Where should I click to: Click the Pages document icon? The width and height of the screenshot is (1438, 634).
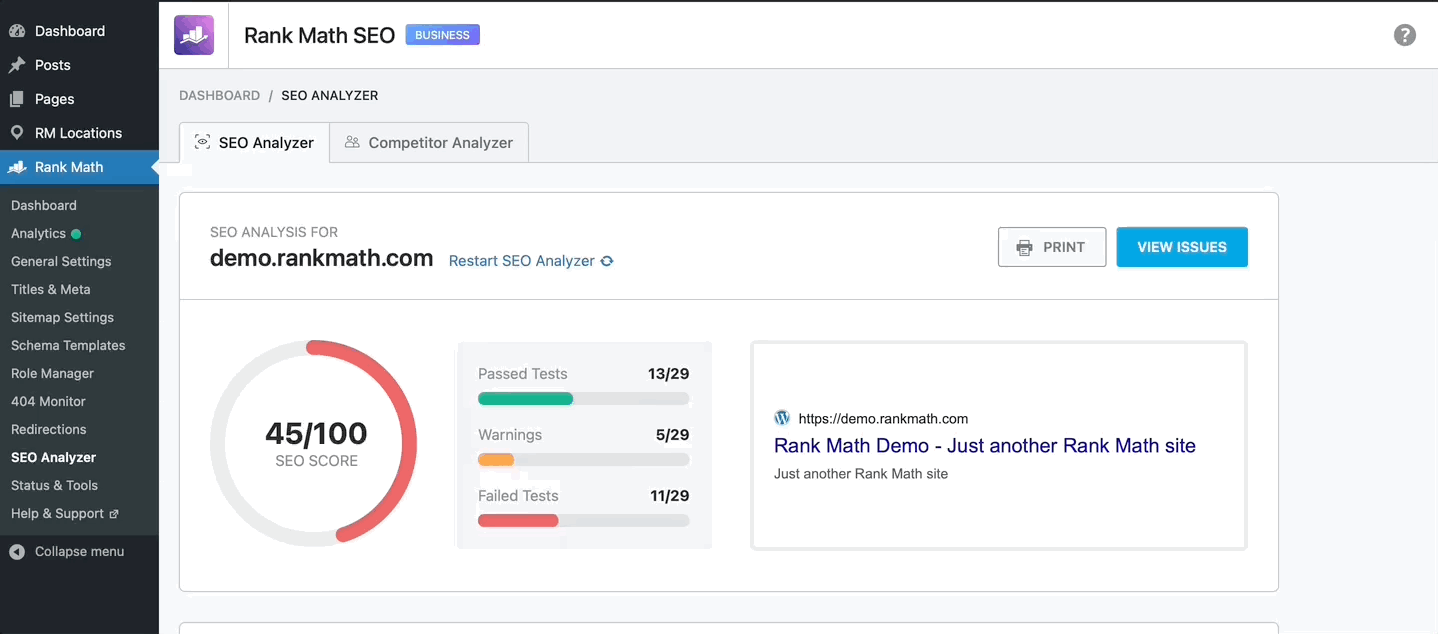pyautogui.click(x=17, y=99)
